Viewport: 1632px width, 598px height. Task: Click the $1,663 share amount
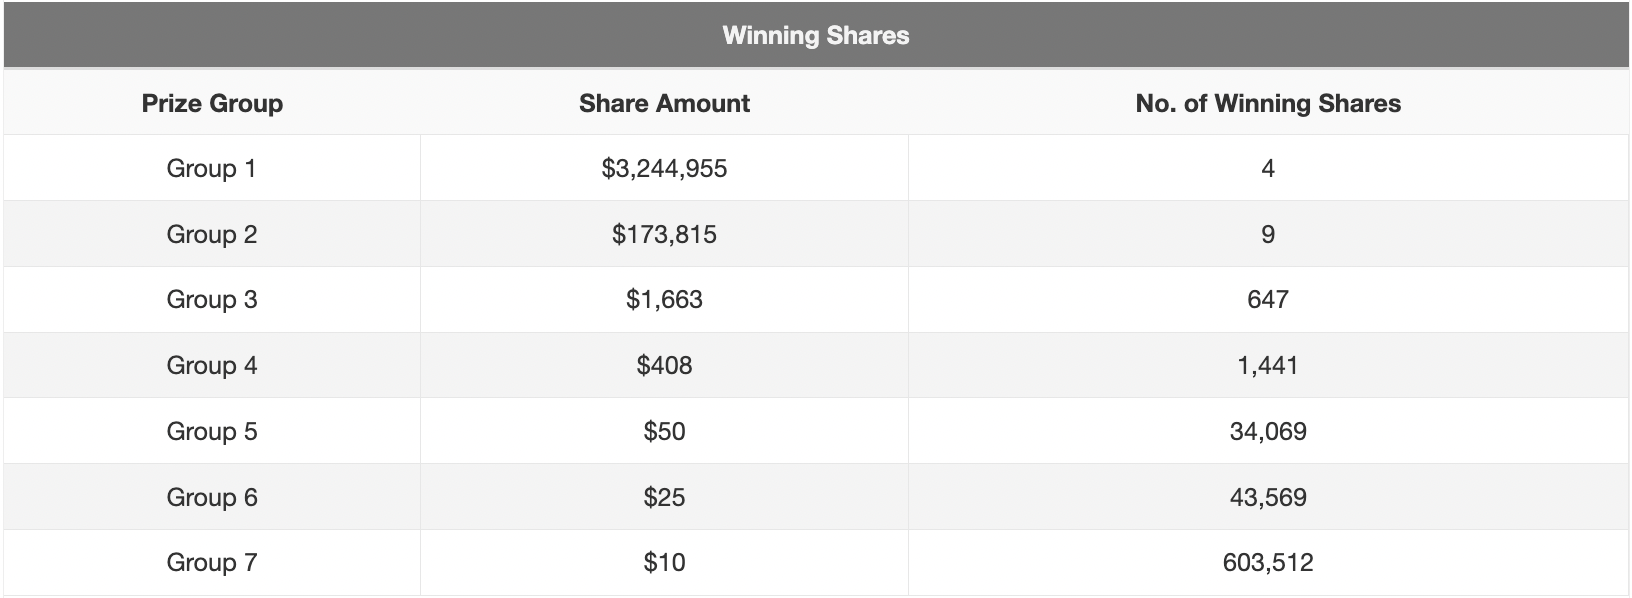click(x=664, y=299)
